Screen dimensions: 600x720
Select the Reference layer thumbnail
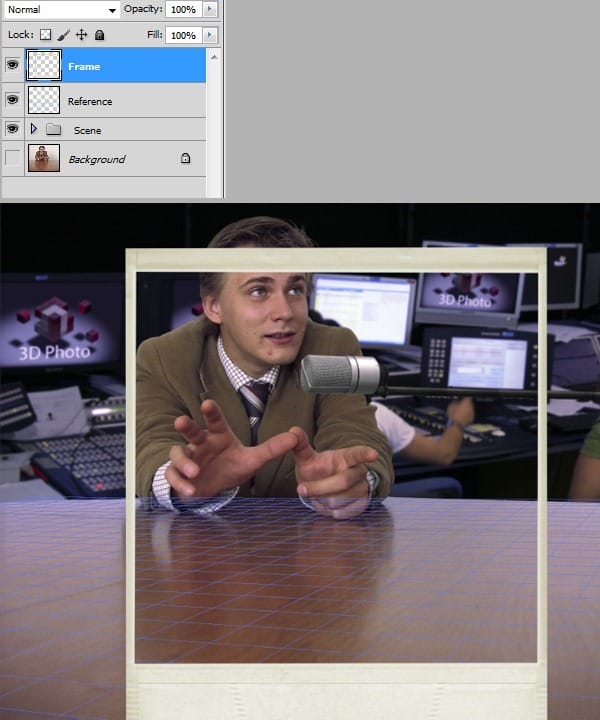(x=44, y=100)
